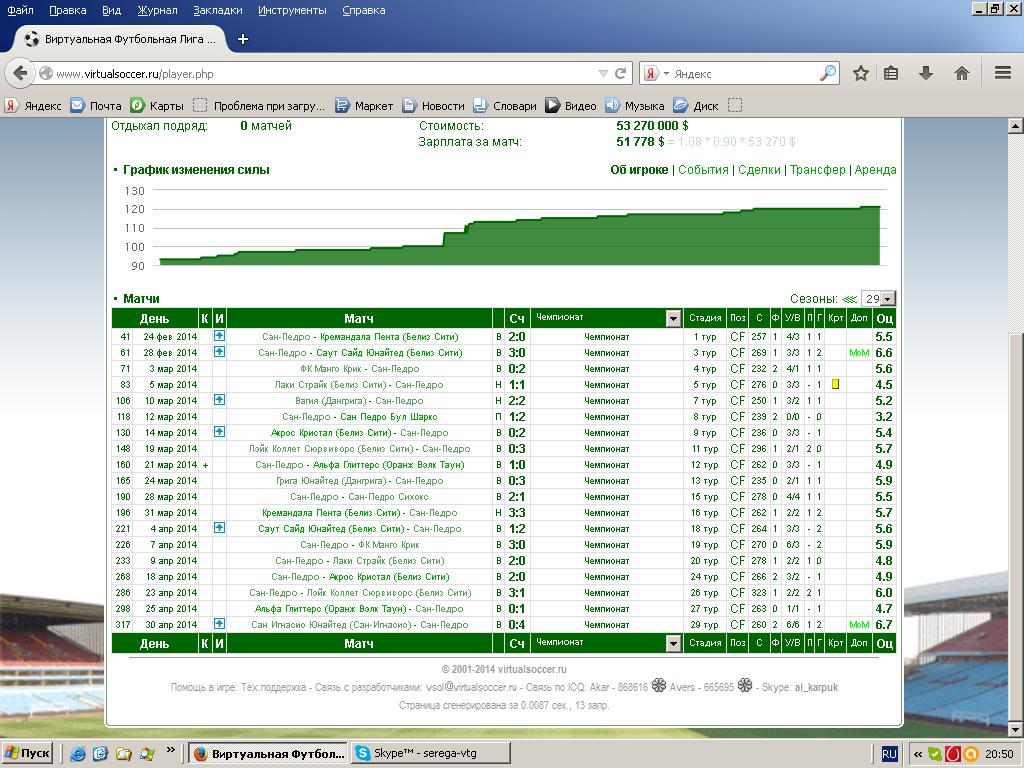Open Карты bookmark
The height and width of the screenshot is (768, 1024).
click(157, 106)
